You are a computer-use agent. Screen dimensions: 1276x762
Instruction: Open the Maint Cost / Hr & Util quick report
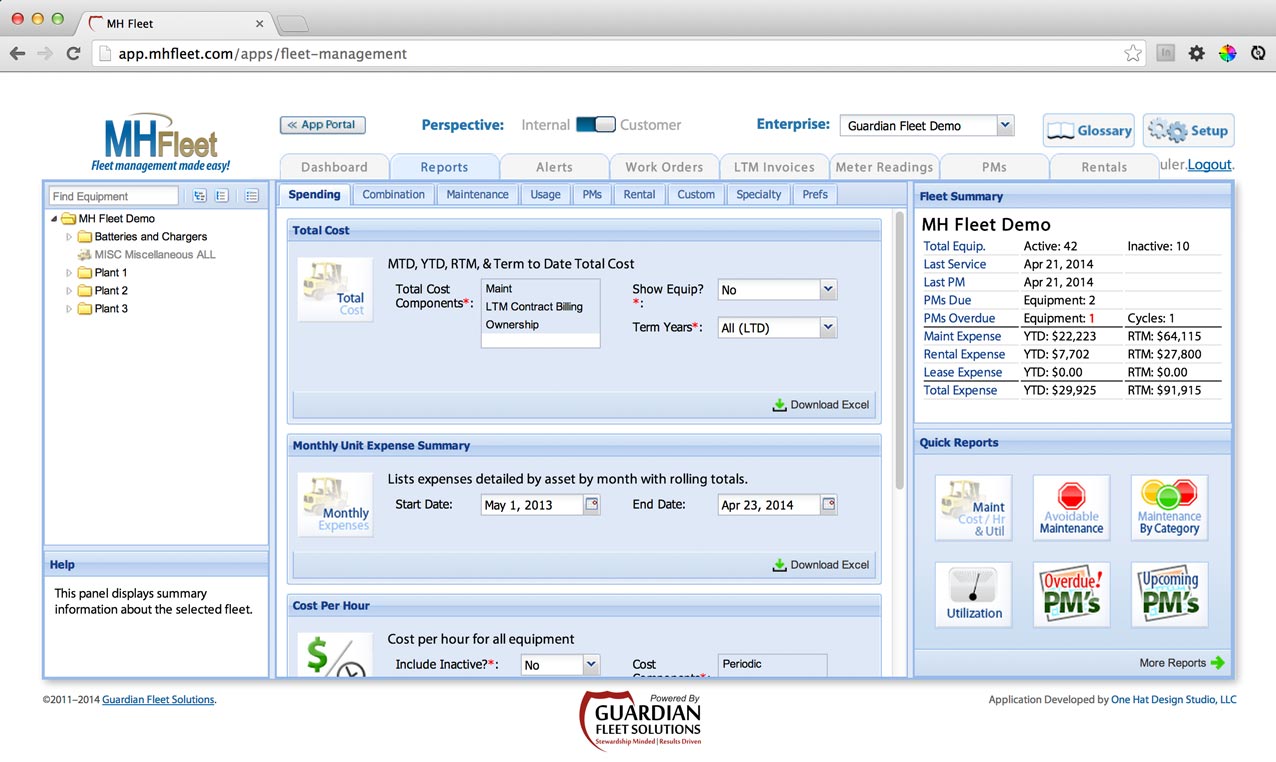tap(973, 508)
